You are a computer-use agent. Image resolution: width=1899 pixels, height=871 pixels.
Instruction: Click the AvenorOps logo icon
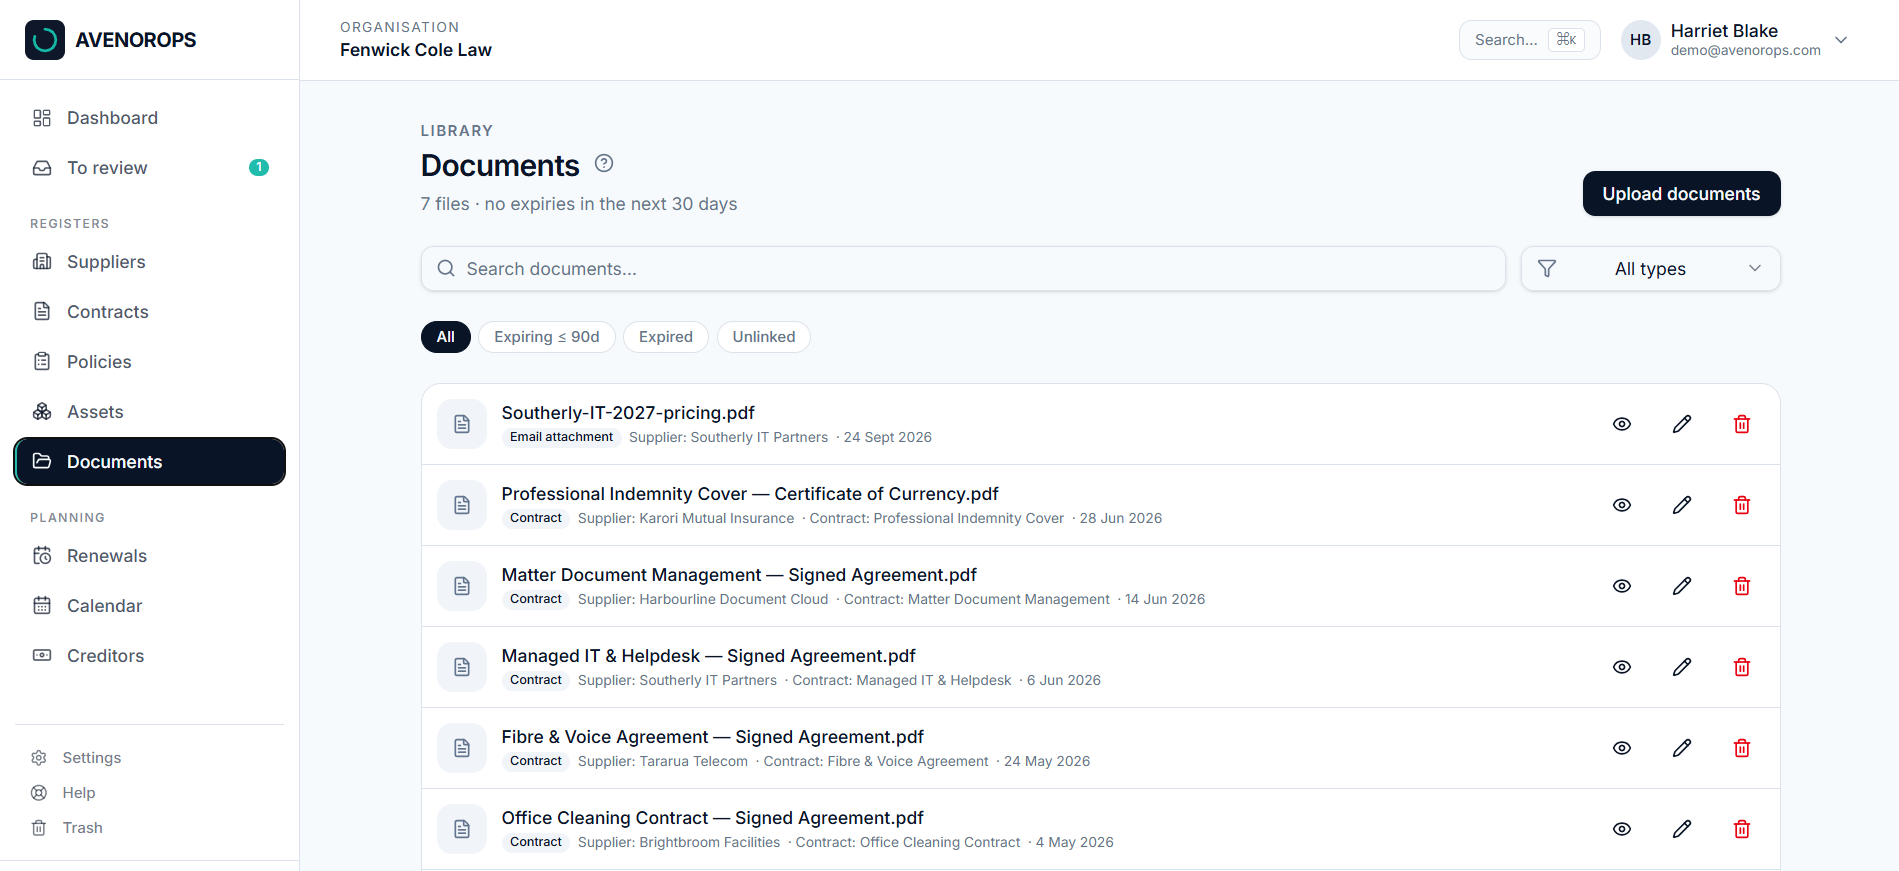[x=45, y=40]
